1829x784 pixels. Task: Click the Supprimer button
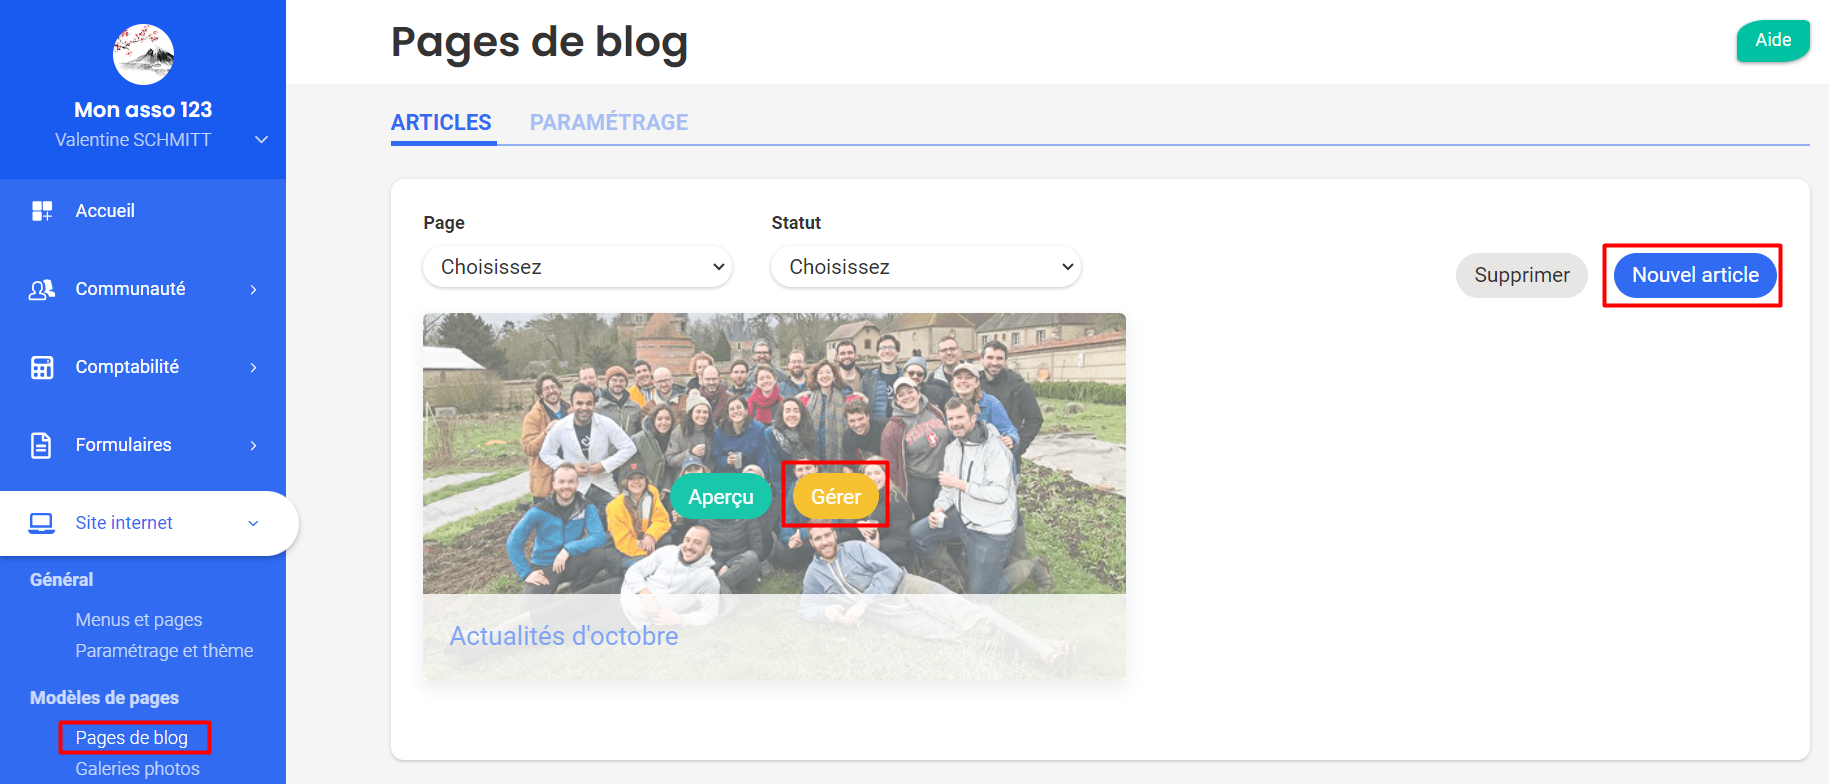[1522, 275]
